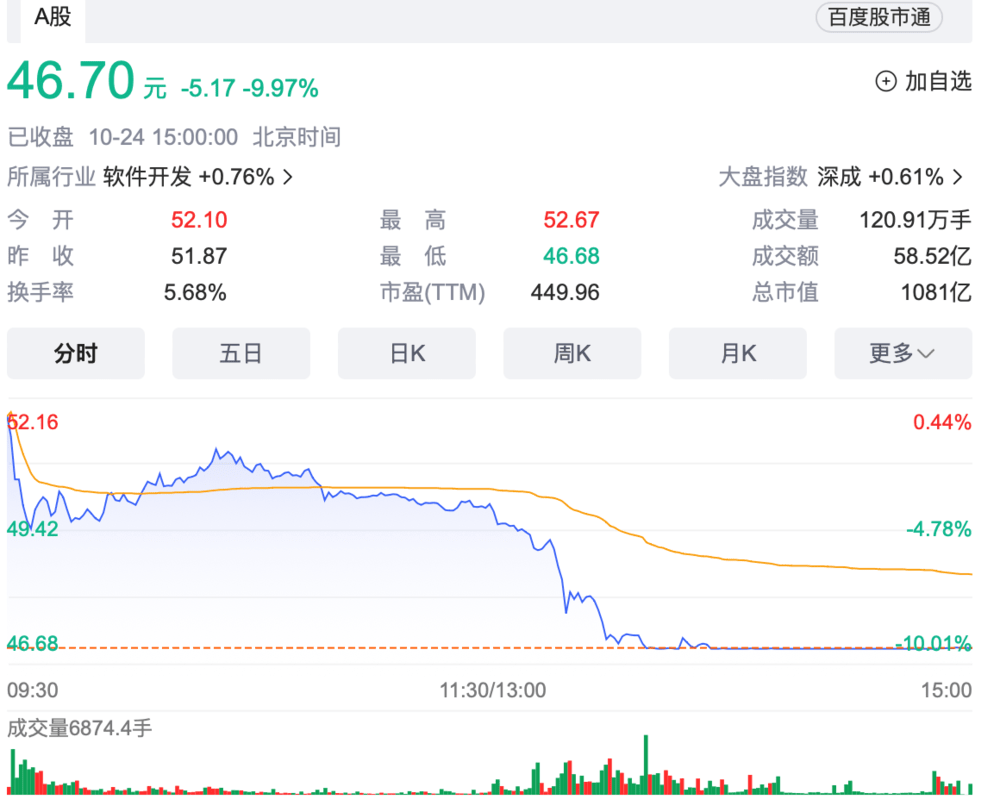Switch to the 五日 chart tab
This screenshot has height=812, width=1000.
pos(241,353)
